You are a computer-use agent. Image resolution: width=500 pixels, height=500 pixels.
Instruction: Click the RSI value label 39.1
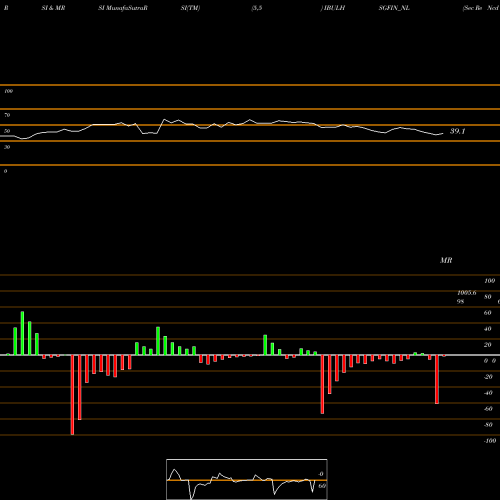point(457,131)
